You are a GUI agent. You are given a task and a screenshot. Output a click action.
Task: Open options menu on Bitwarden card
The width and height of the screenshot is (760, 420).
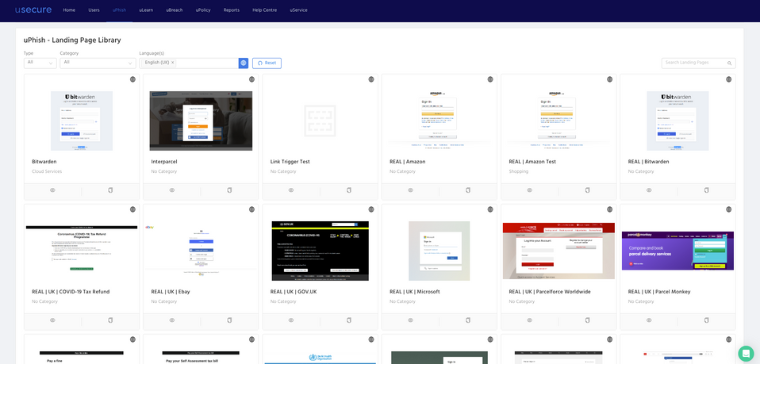(x=133, y=79)
